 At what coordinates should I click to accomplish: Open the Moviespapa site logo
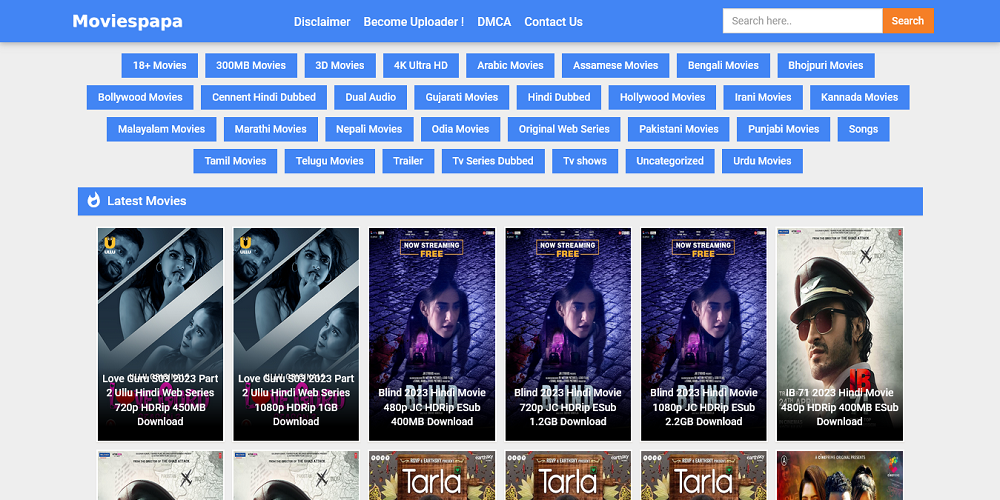tap(128, 21)
